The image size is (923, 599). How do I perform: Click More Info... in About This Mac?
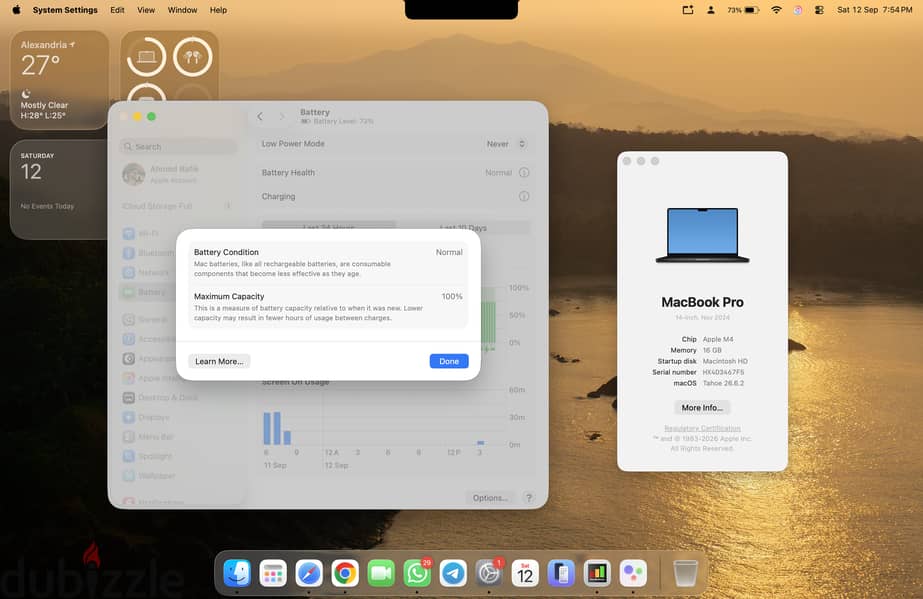[702, 407]
